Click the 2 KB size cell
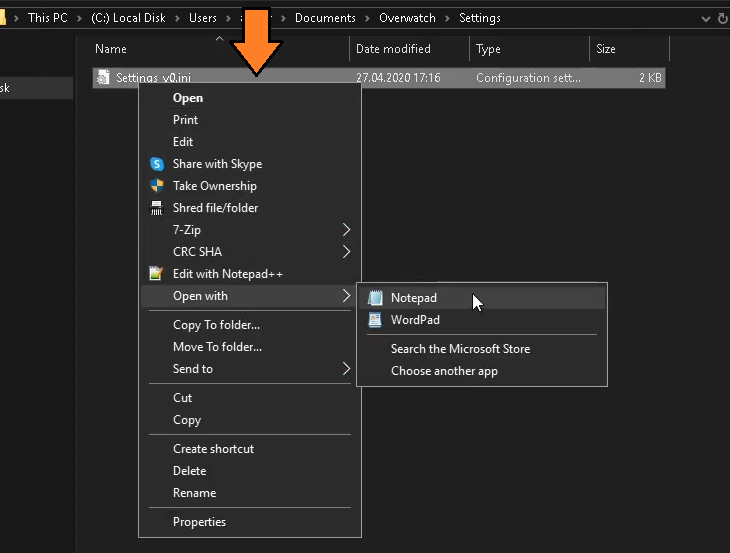 point(650,78)
